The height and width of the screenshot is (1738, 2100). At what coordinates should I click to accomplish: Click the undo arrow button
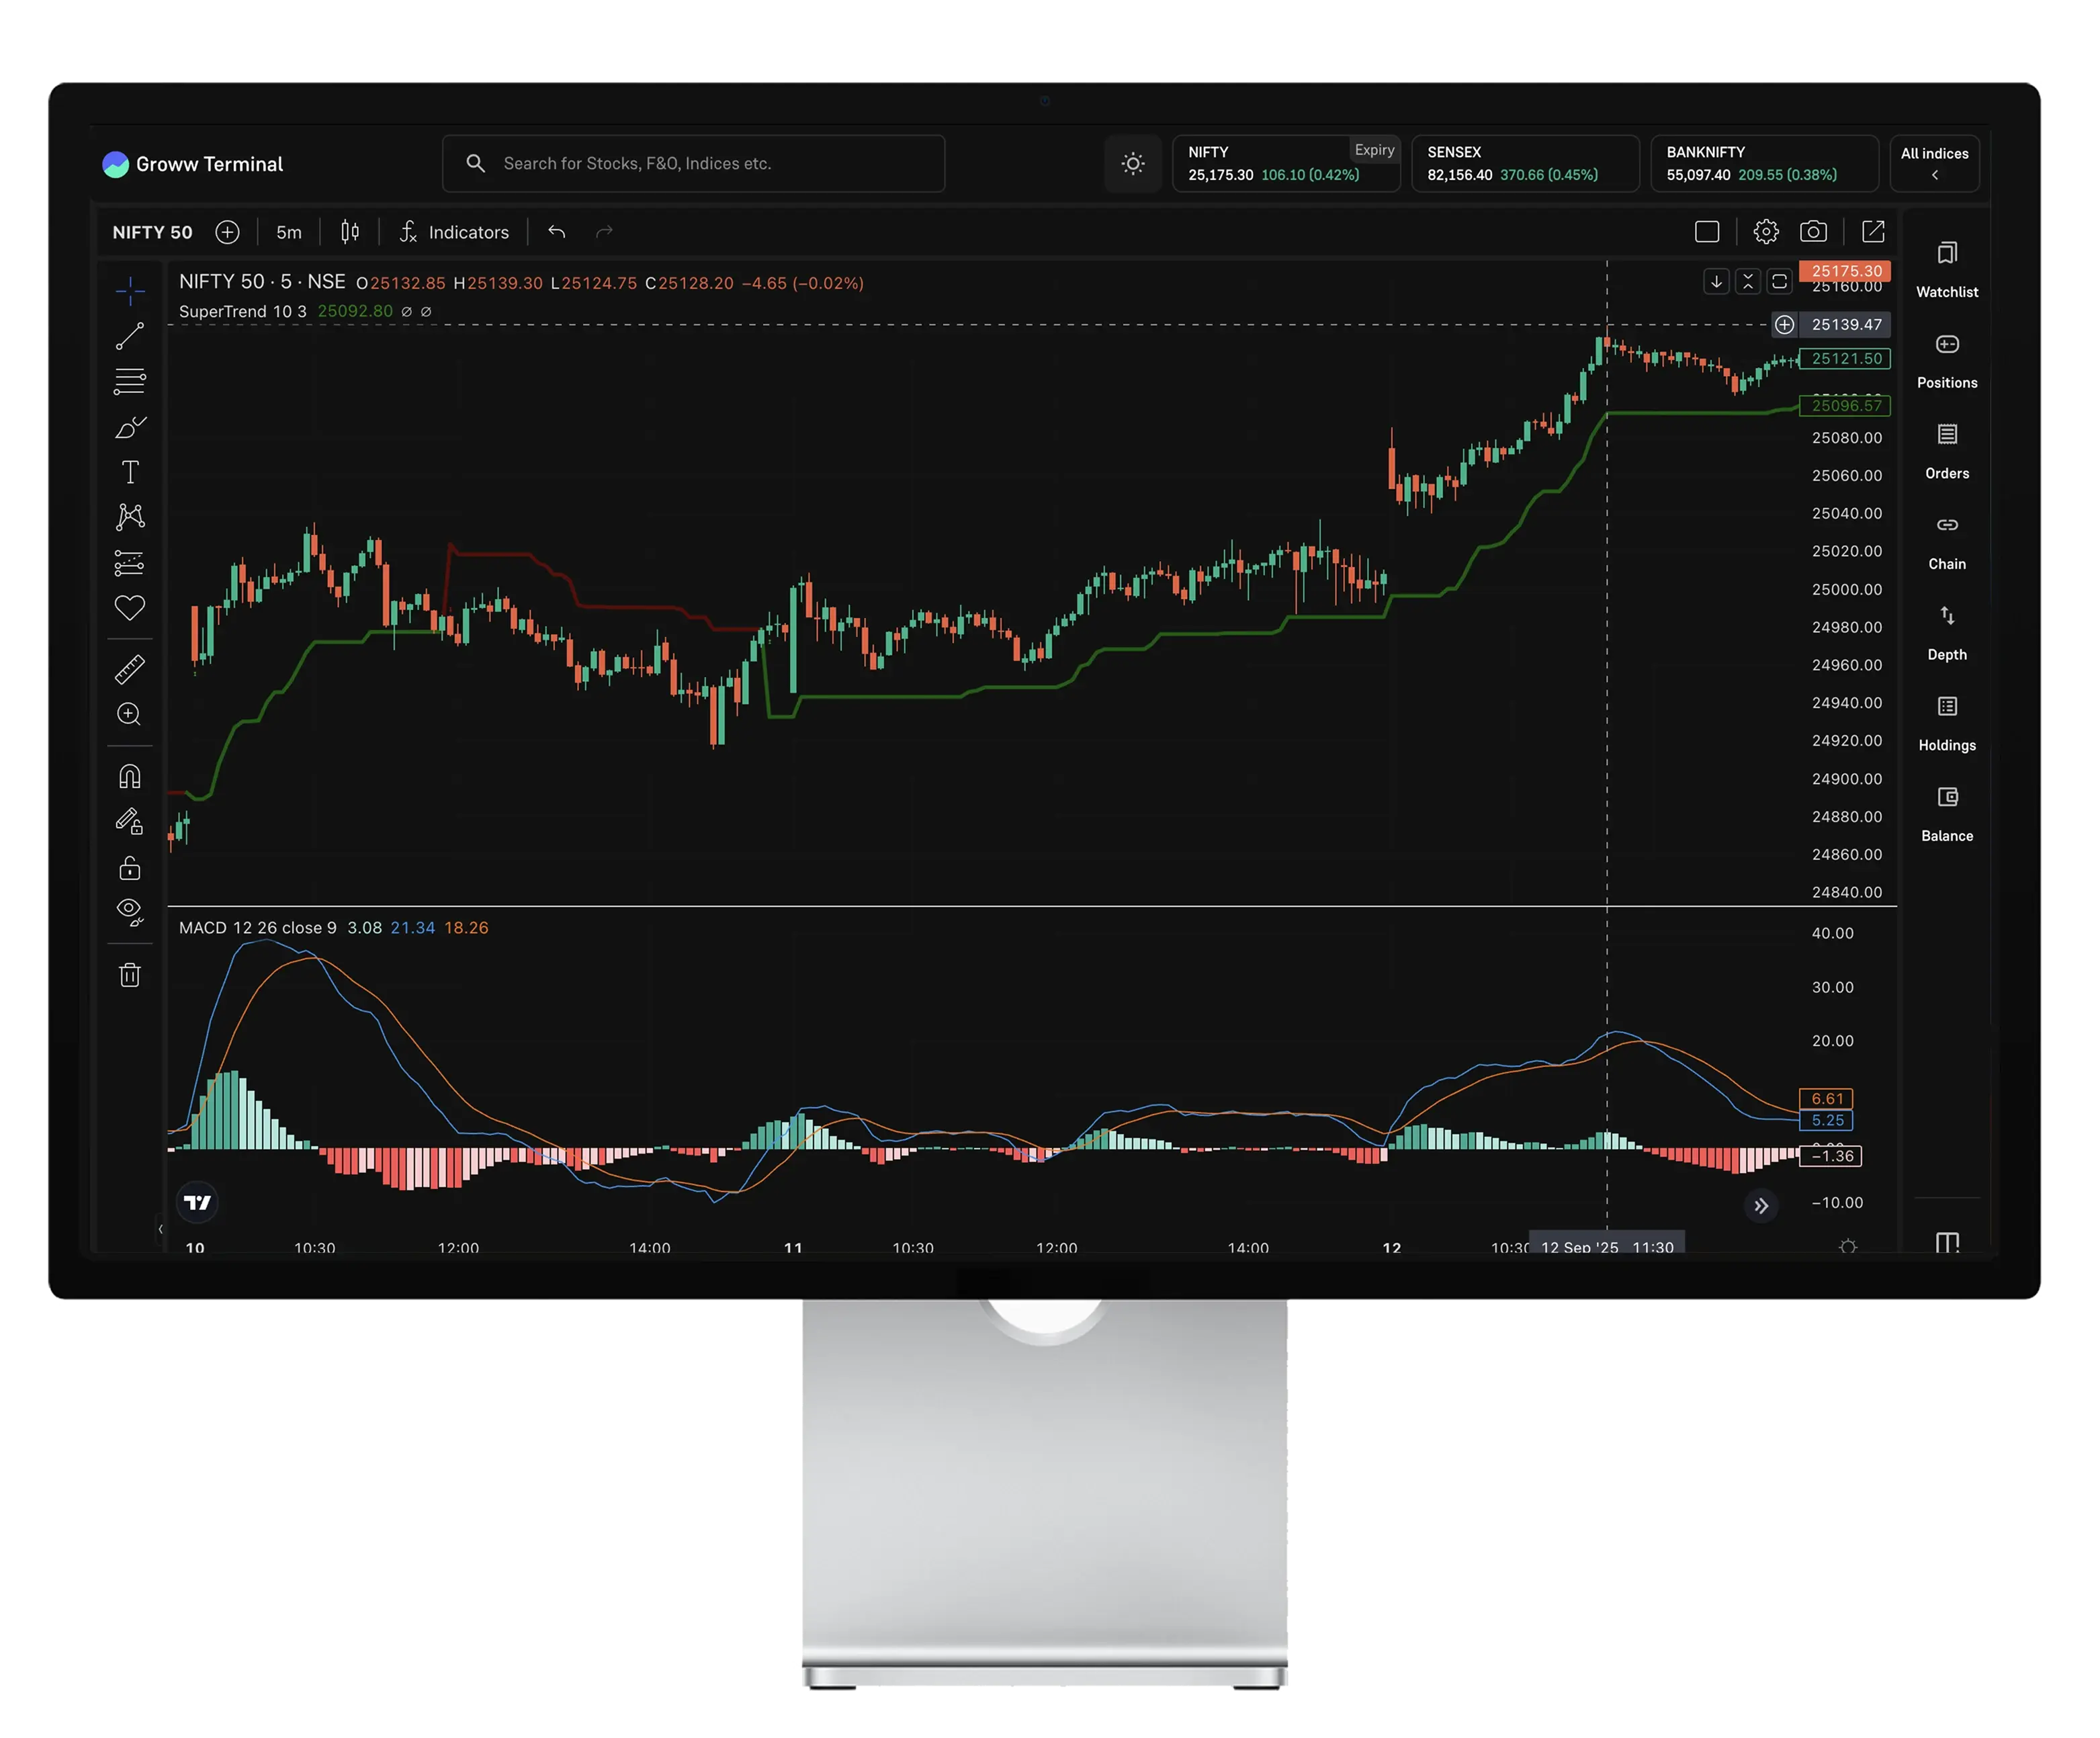tap(557, 232)
